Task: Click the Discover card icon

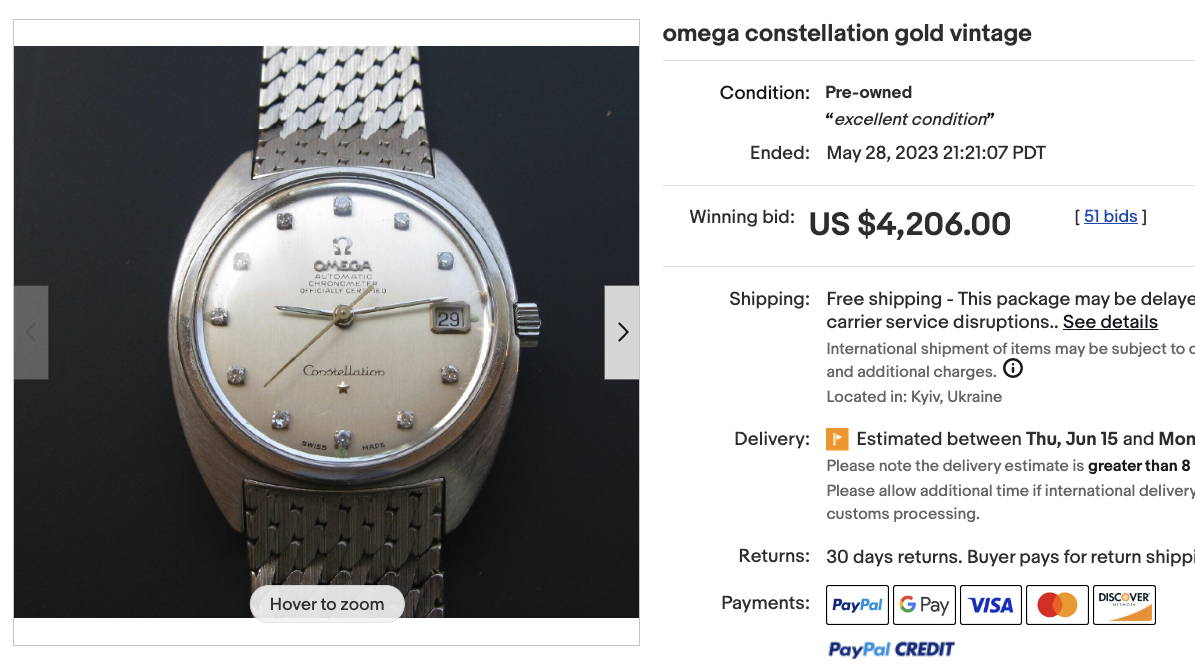Action: pyautogui.click(x=1124, y=605)
